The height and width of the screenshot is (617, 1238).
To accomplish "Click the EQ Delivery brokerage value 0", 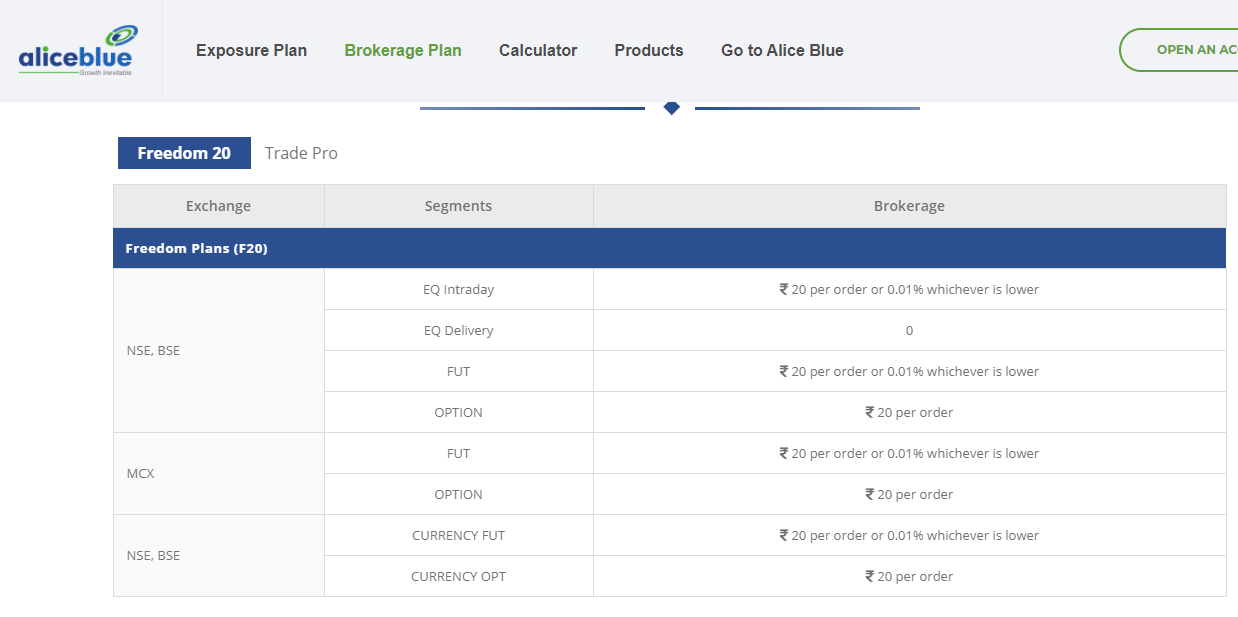I will [909, 330].
